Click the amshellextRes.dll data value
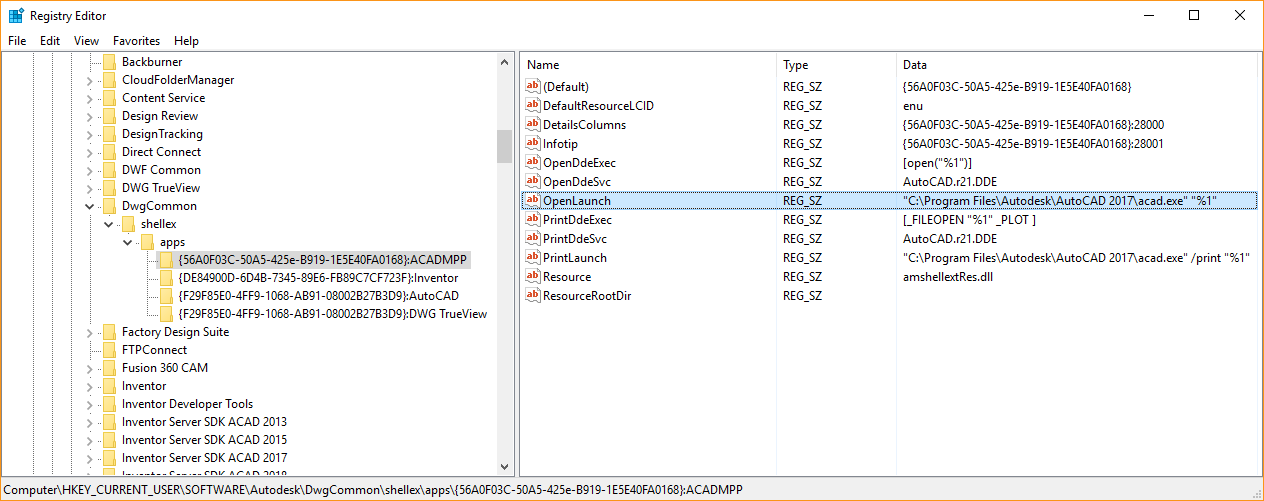The width and height of the screenshot is (1264, 501). click(x=947, y=277)
